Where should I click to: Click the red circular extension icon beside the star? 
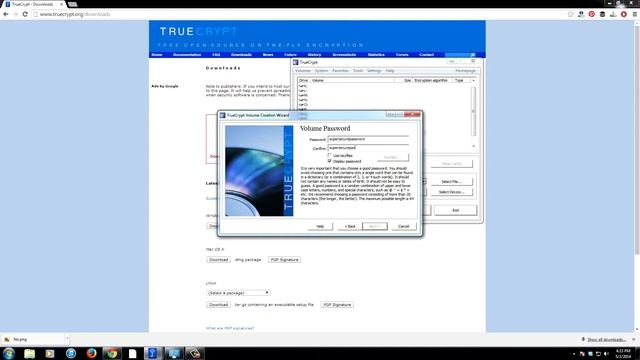(x=591, y=14)
